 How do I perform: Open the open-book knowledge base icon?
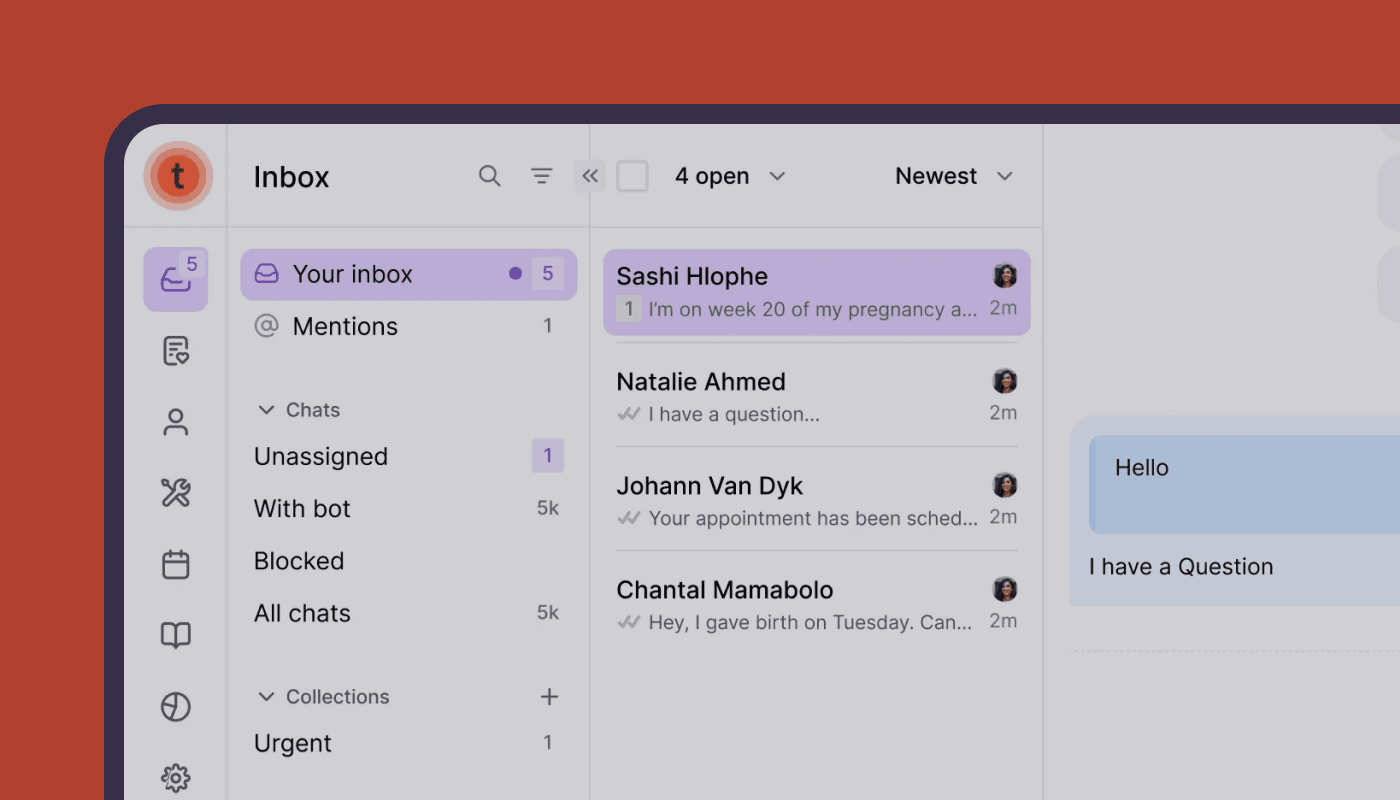(x=176, y=635)
